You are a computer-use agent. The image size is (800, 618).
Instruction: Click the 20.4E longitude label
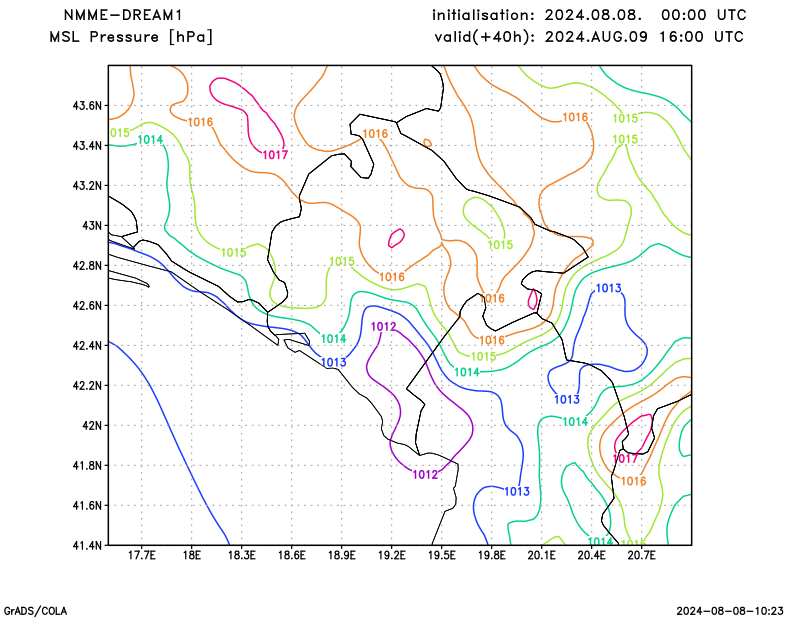(x=591, y=555)
